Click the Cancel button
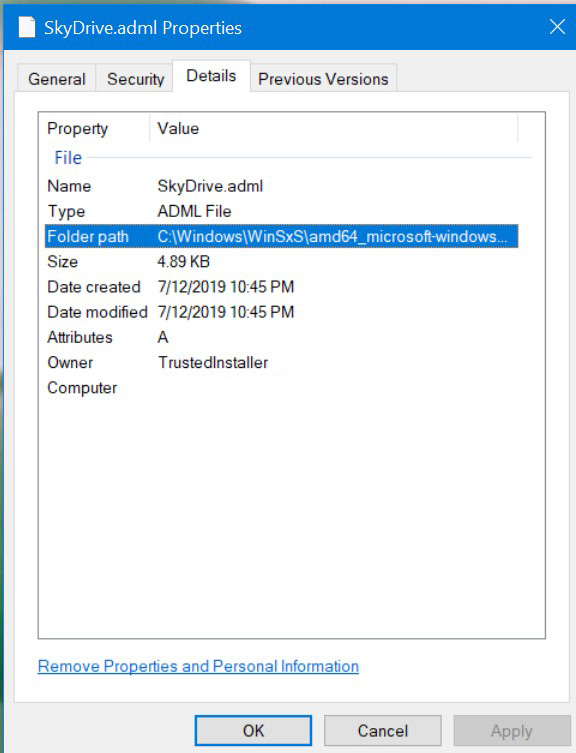The image size is (576, 753). point(383,730)
